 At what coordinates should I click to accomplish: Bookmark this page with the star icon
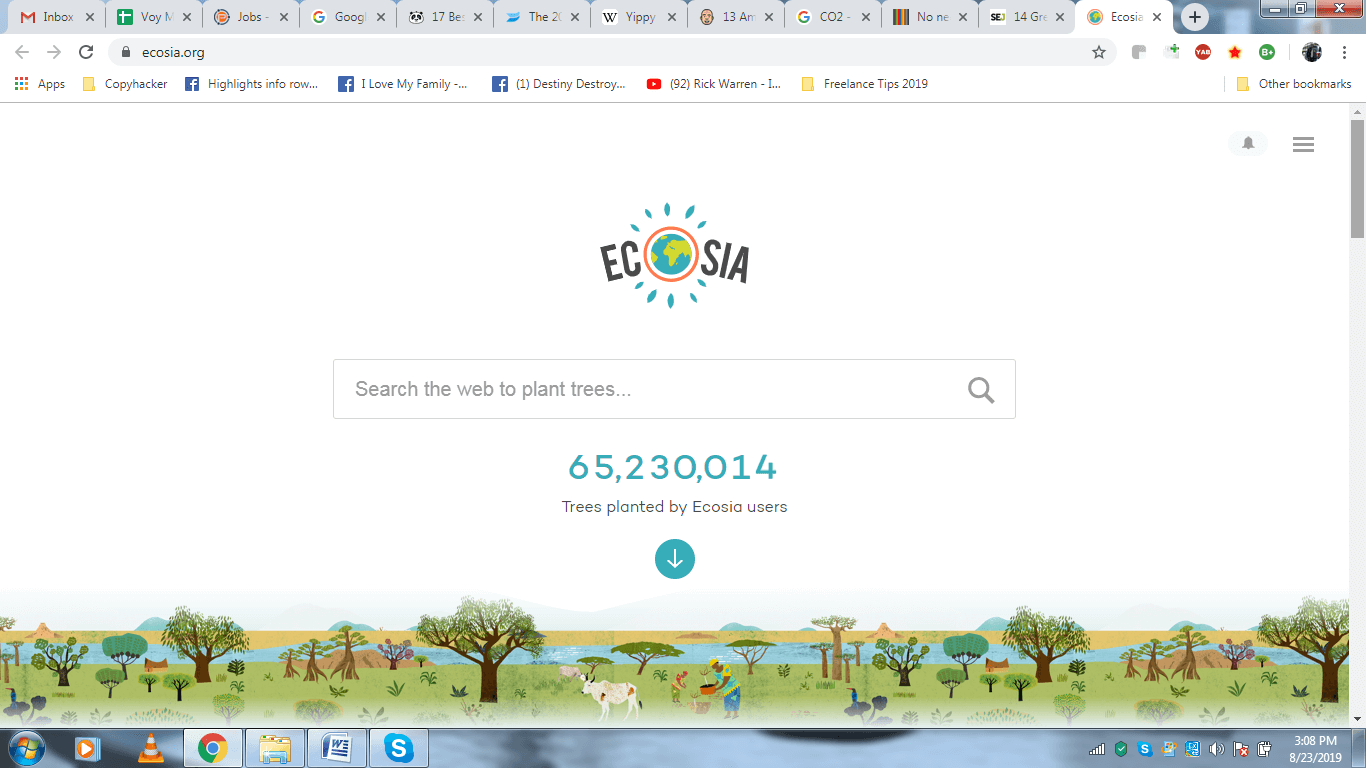pos(1099,52)
